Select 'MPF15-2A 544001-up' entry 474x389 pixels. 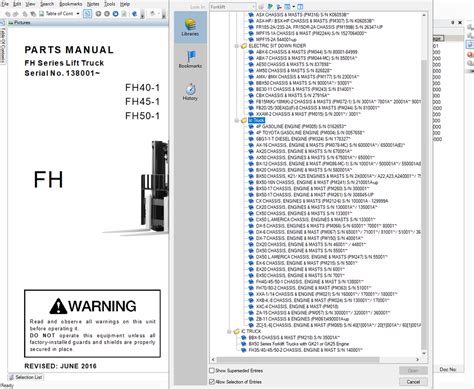click(276, 39)
